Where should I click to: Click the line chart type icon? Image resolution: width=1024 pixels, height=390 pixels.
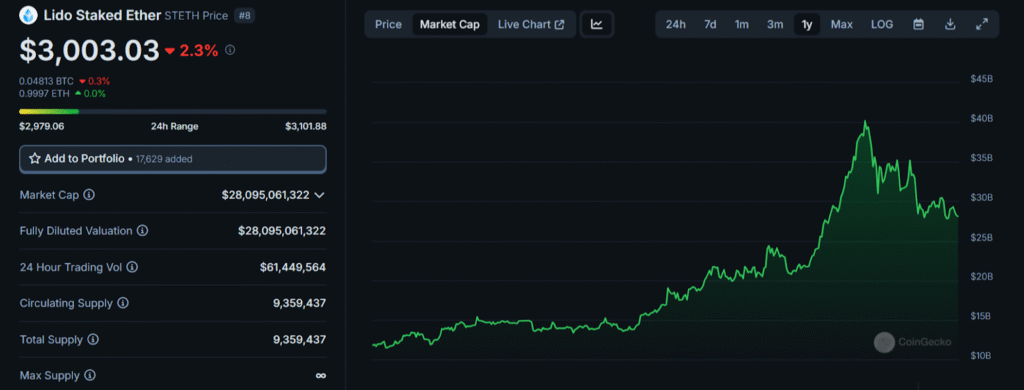596,24
